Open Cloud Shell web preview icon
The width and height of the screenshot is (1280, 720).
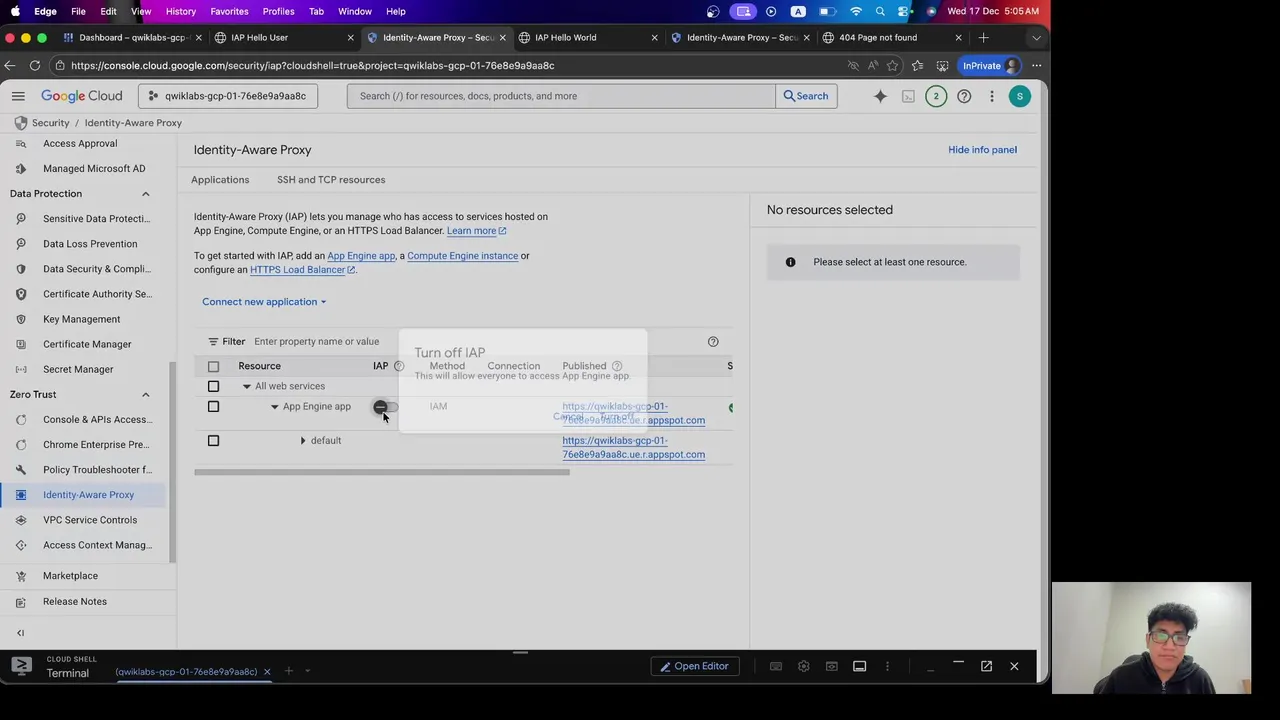pyautogui.click(x=831, y=666)
